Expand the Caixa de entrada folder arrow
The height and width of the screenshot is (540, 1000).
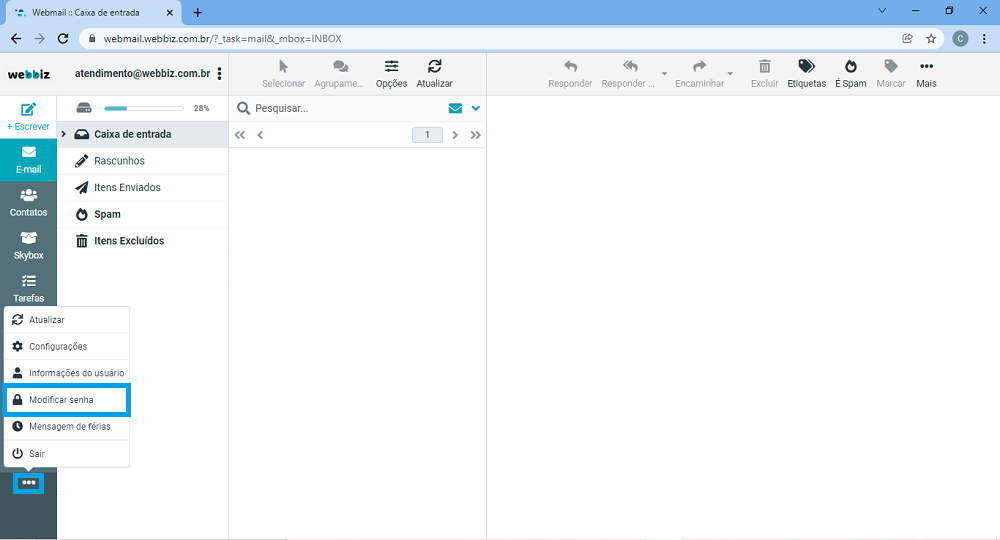(64, 134)
